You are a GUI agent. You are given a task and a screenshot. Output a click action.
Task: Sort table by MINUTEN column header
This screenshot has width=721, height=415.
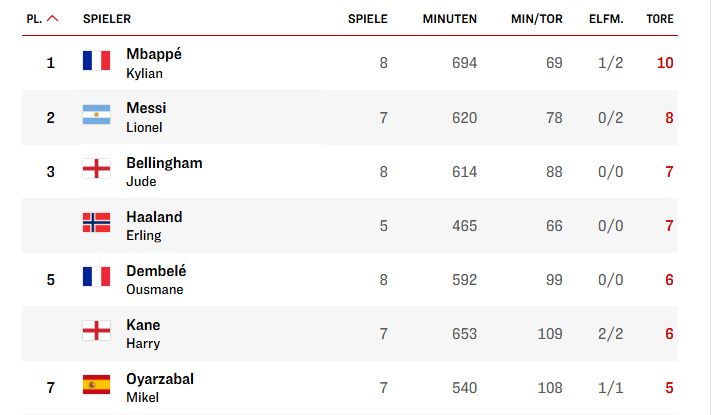(x=450, y=19)
